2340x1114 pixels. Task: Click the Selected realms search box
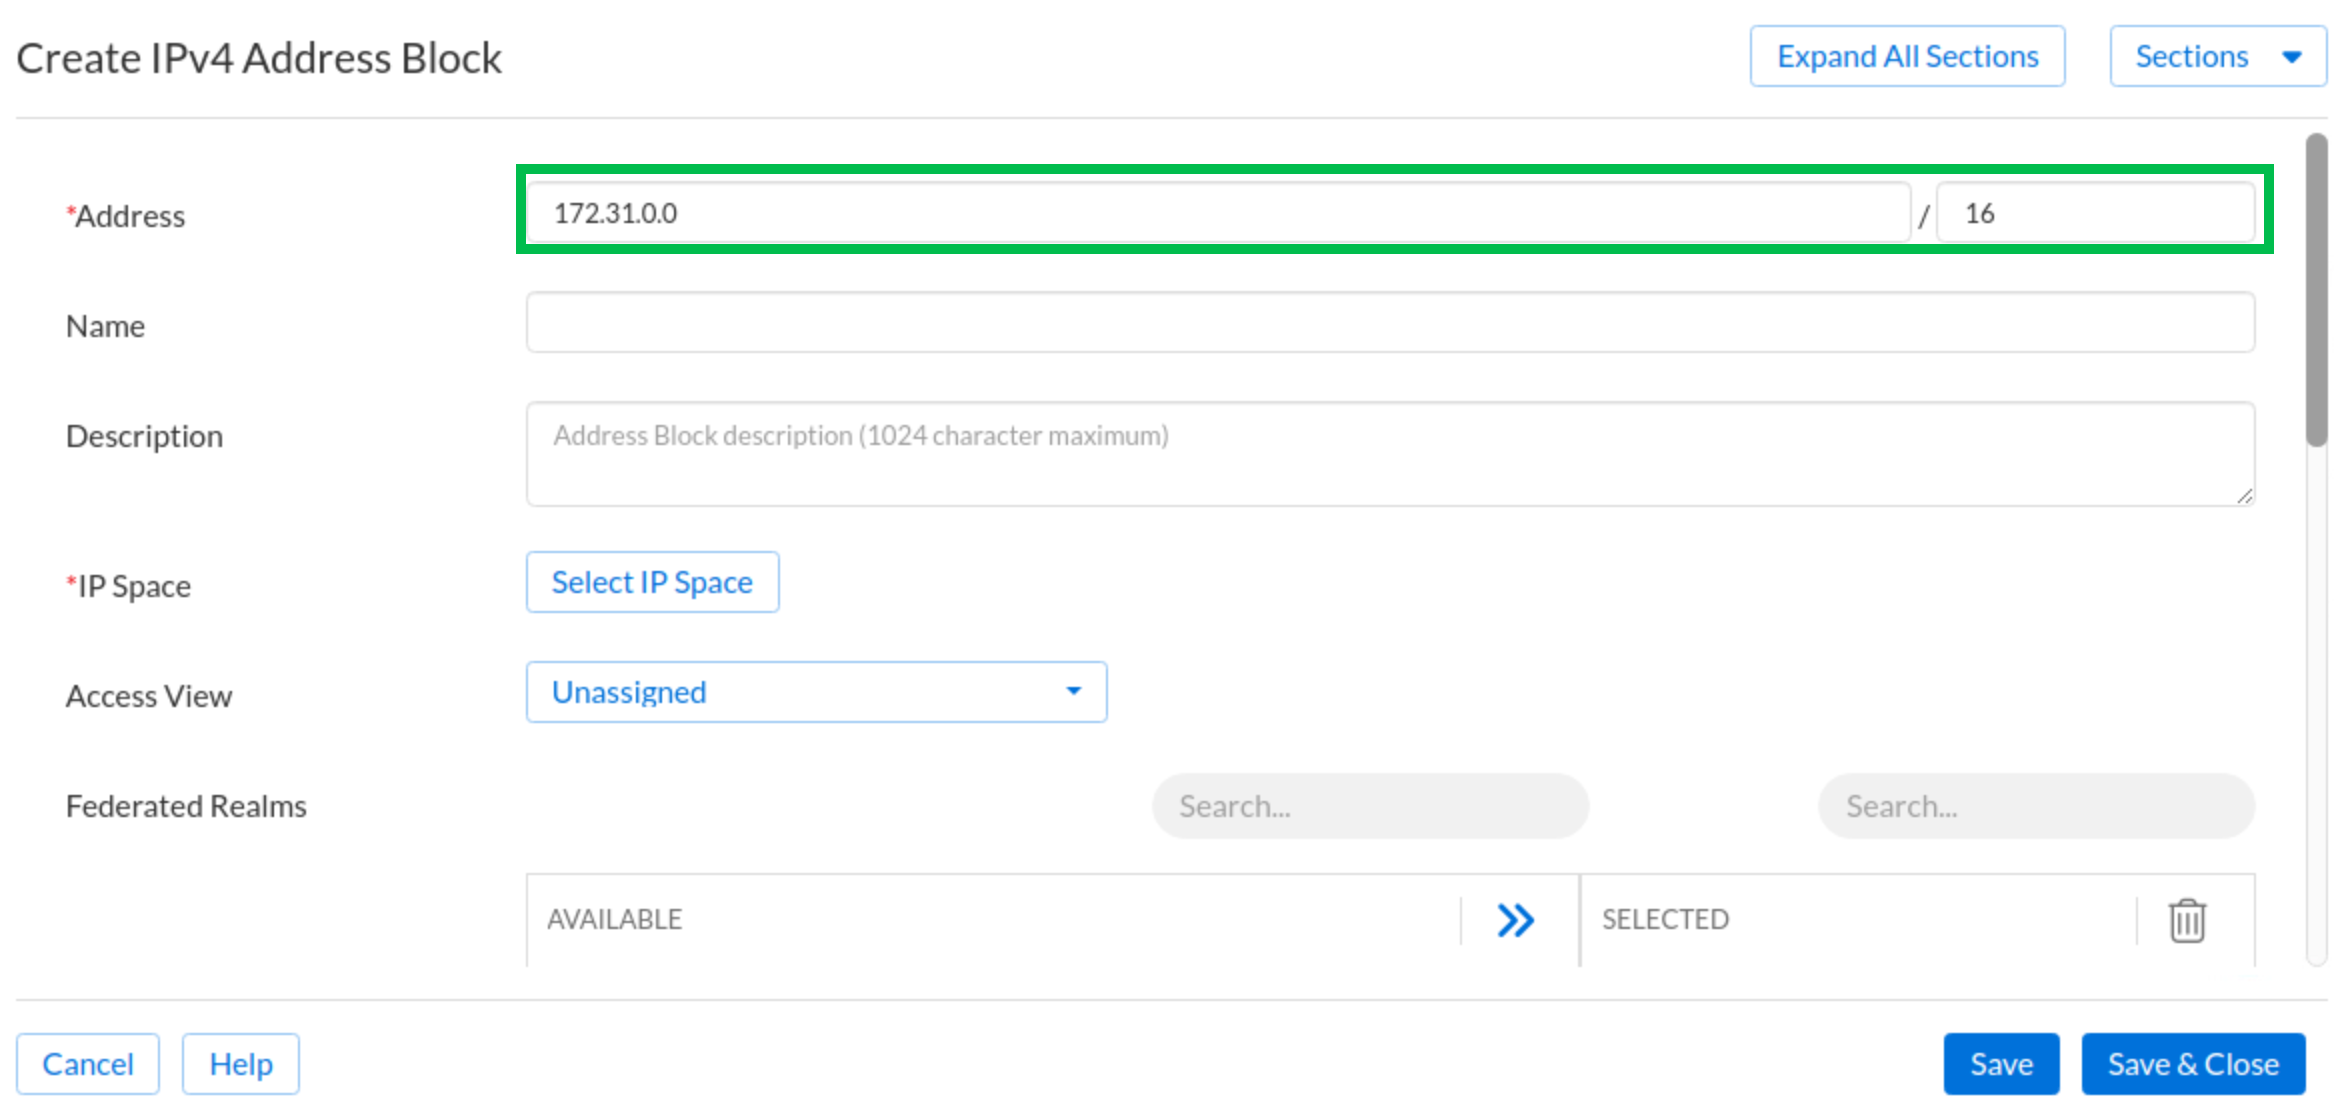2035,806
